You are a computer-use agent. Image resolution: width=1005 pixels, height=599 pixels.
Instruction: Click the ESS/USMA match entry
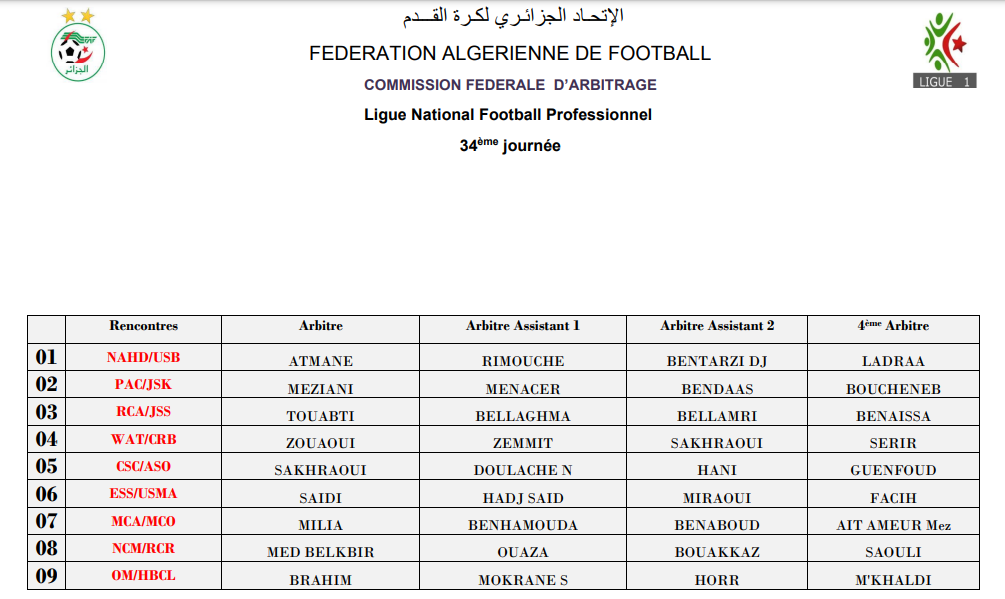[x=144, y=493]
